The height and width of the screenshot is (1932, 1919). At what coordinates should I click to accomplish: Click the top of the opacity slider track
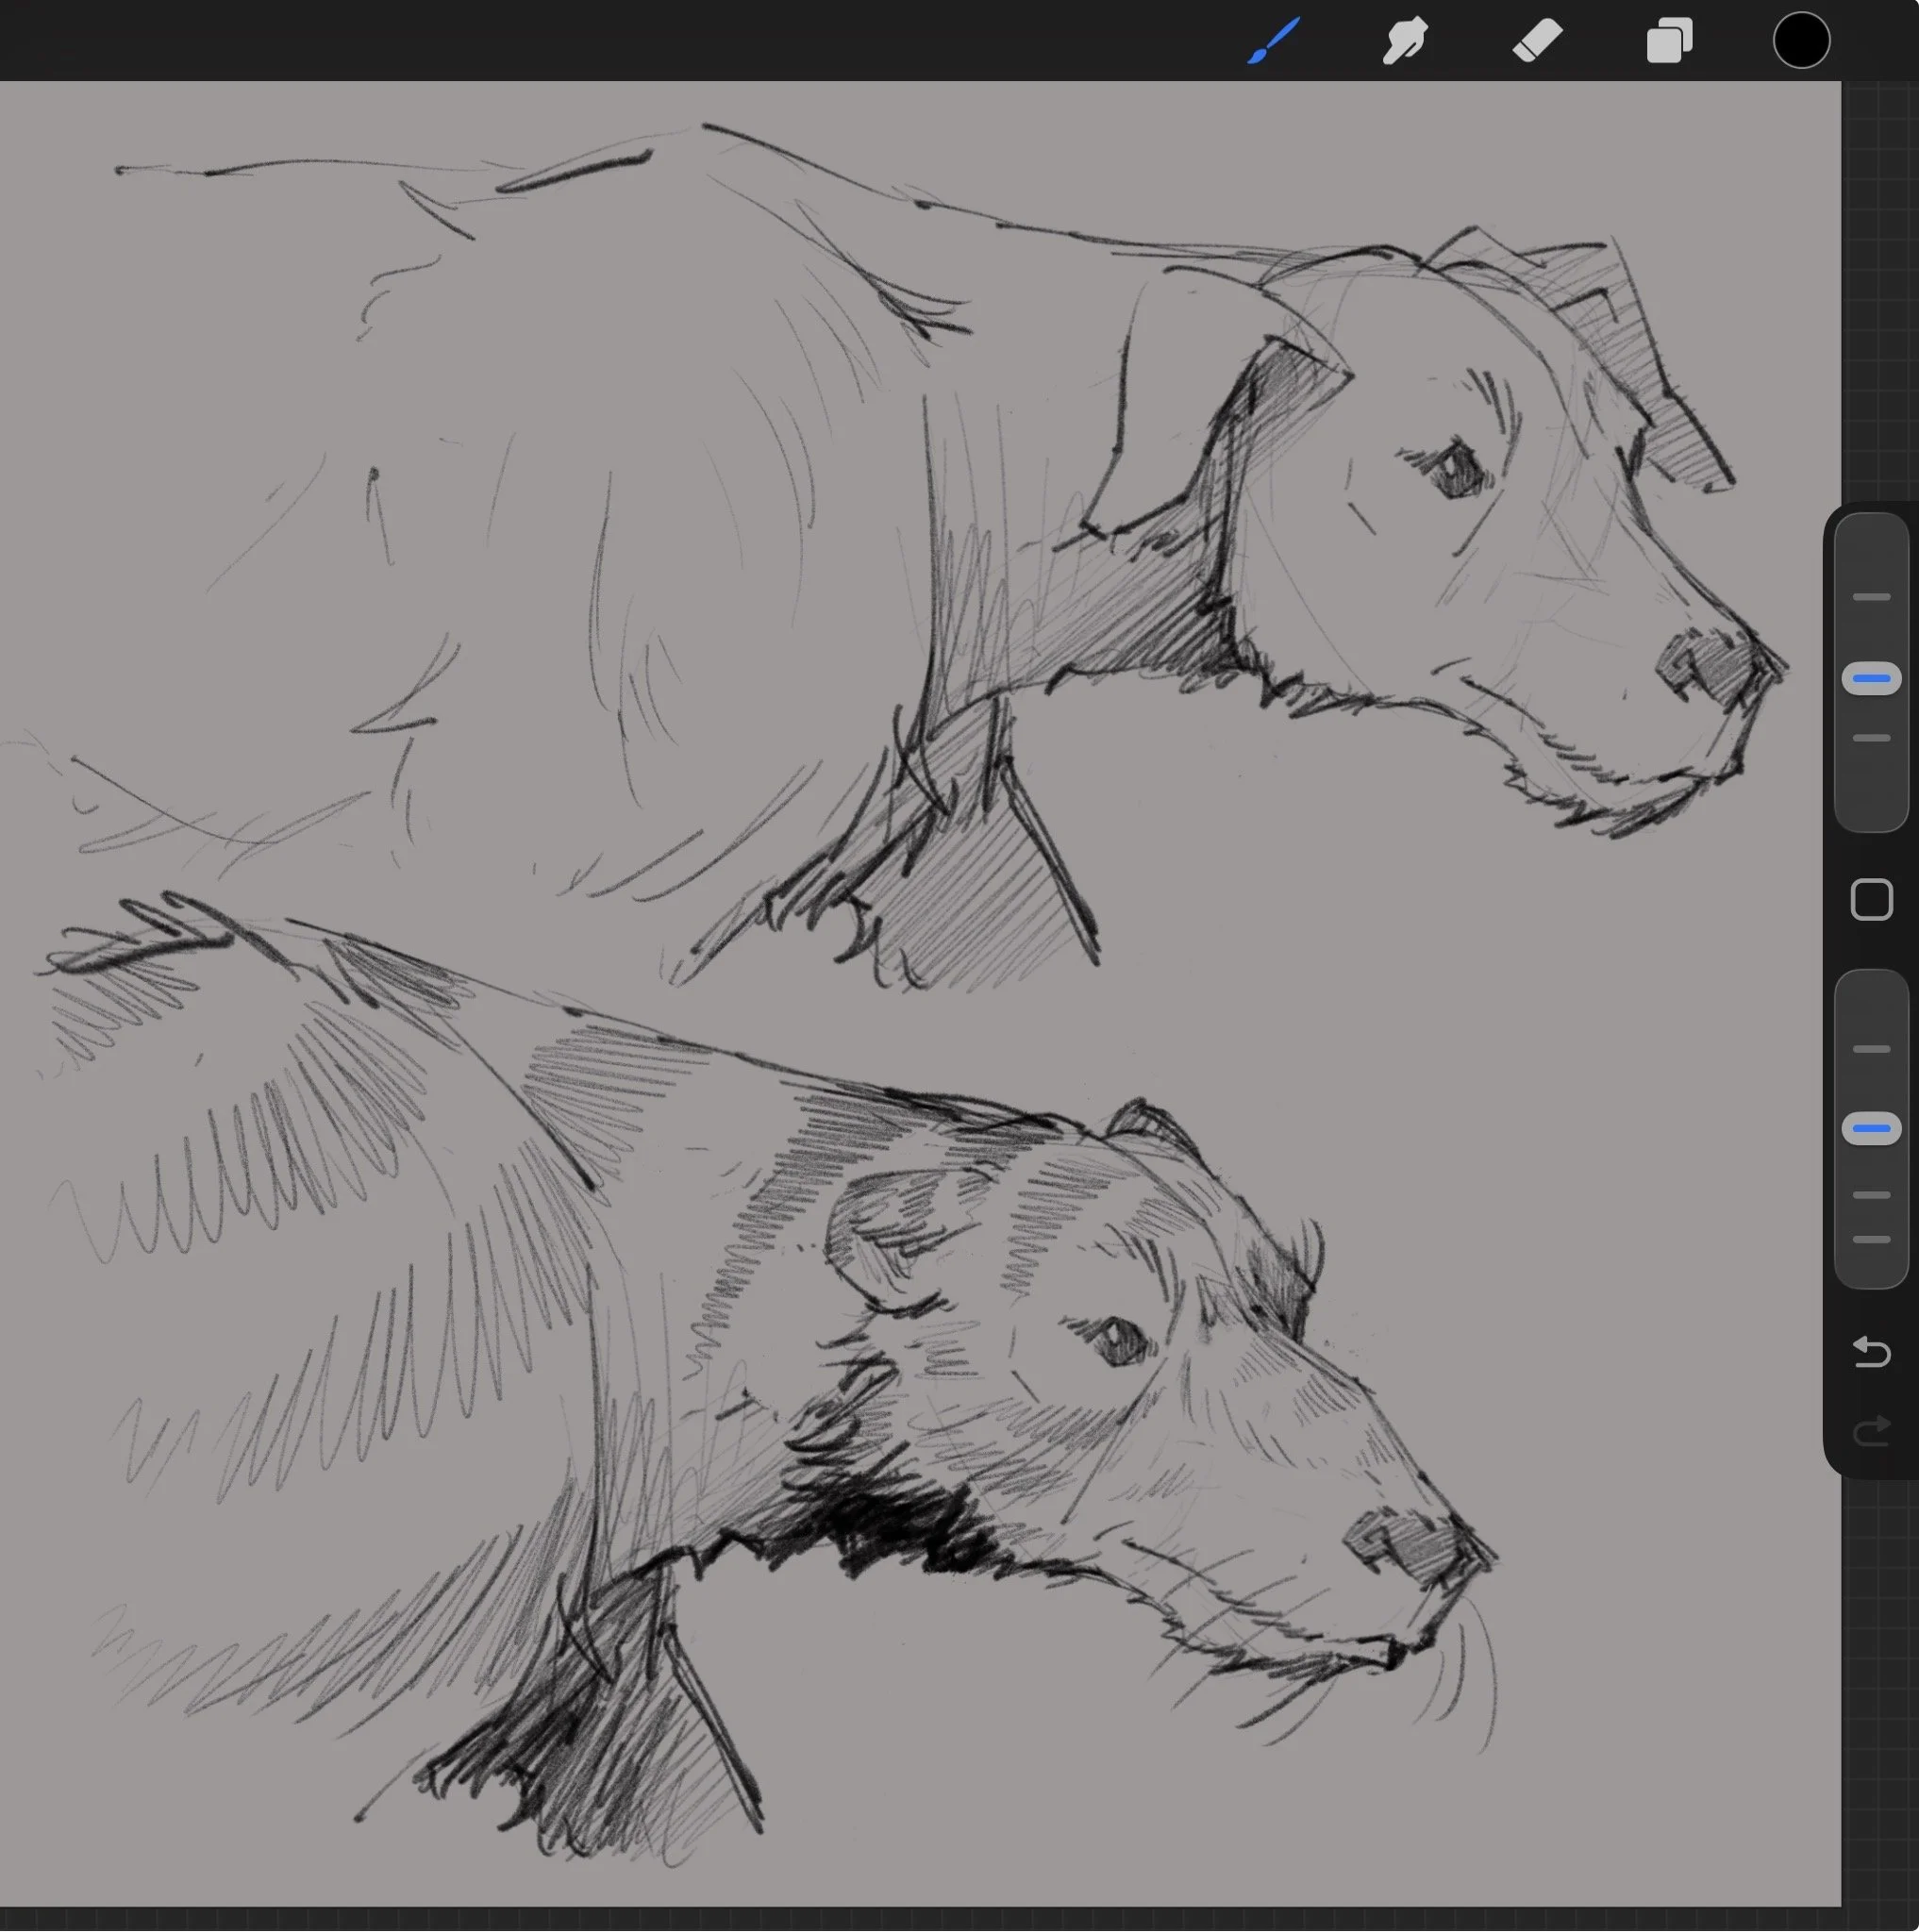[1871, 990]
